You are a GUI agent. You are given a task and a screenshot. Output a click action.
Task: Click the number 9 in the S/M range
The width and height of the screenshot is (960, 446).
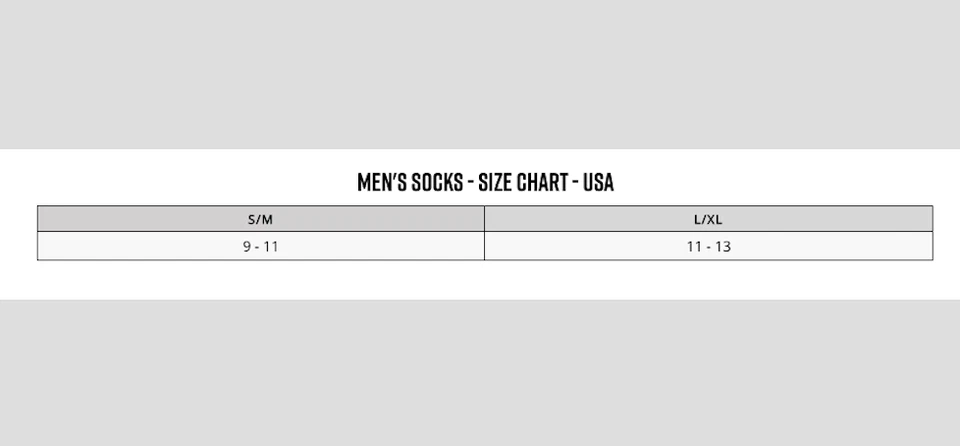[247, 246]
